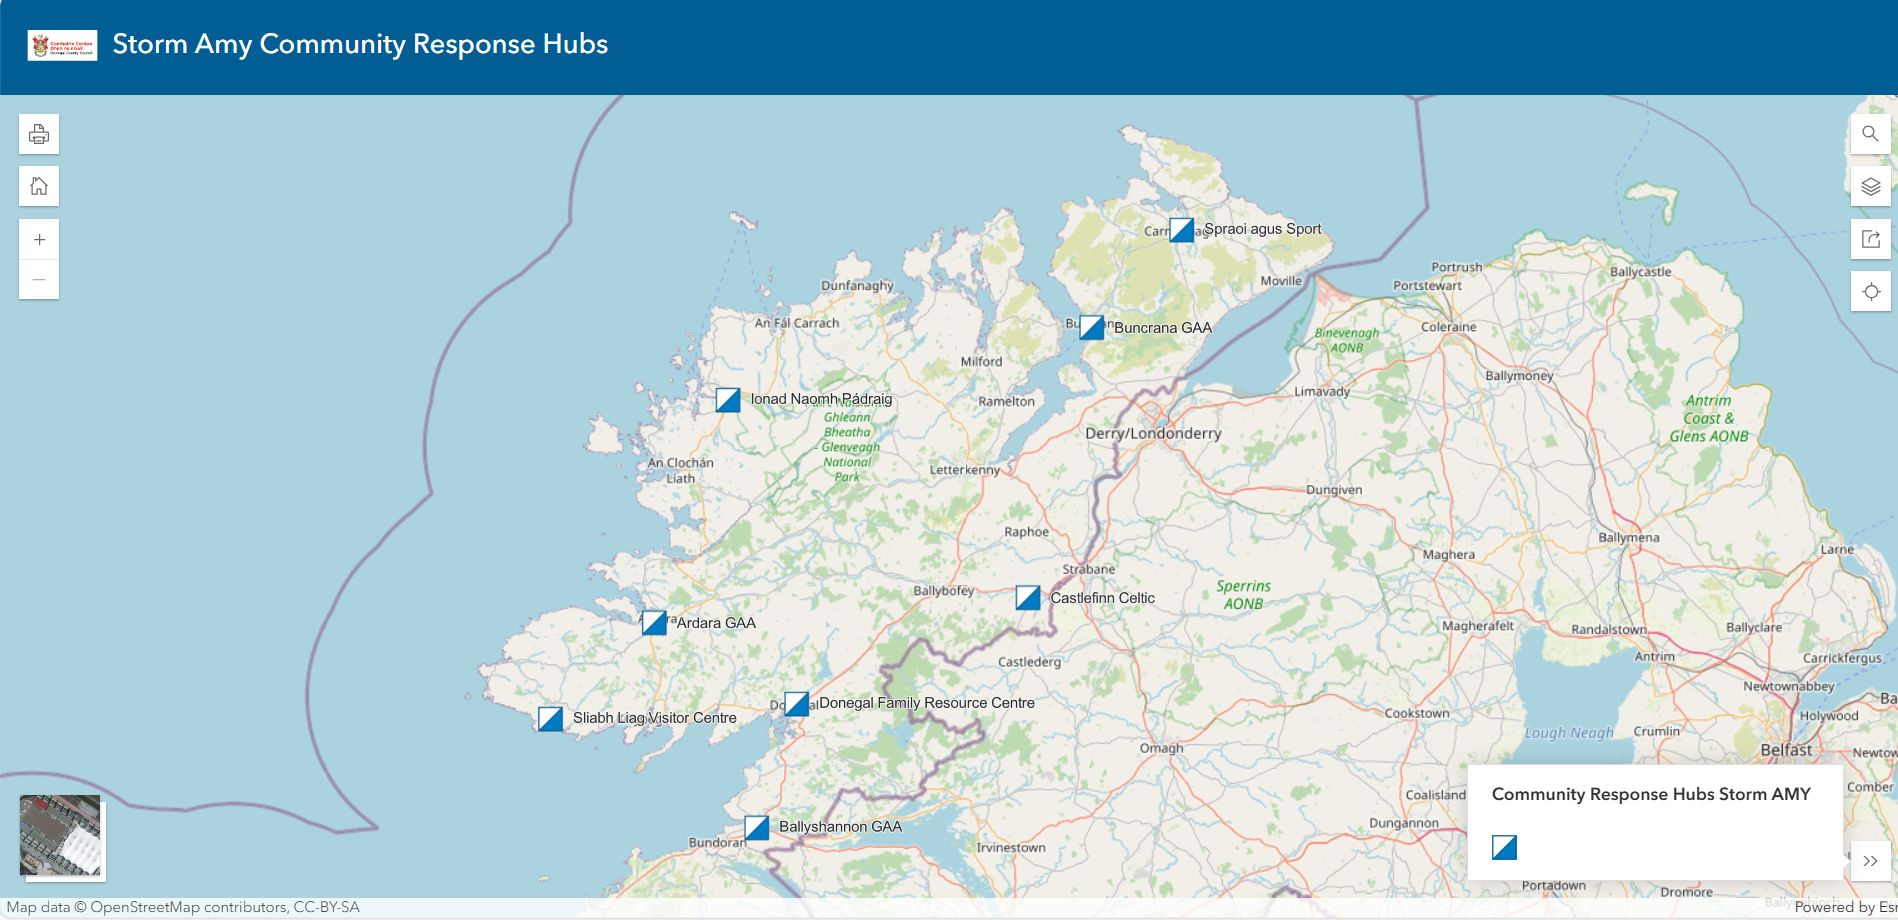Image resolution: width=1898 pixels, height=920 pixels.
Task: Select the Ballyshannon GAA hub marker
Action: point(757,828)
